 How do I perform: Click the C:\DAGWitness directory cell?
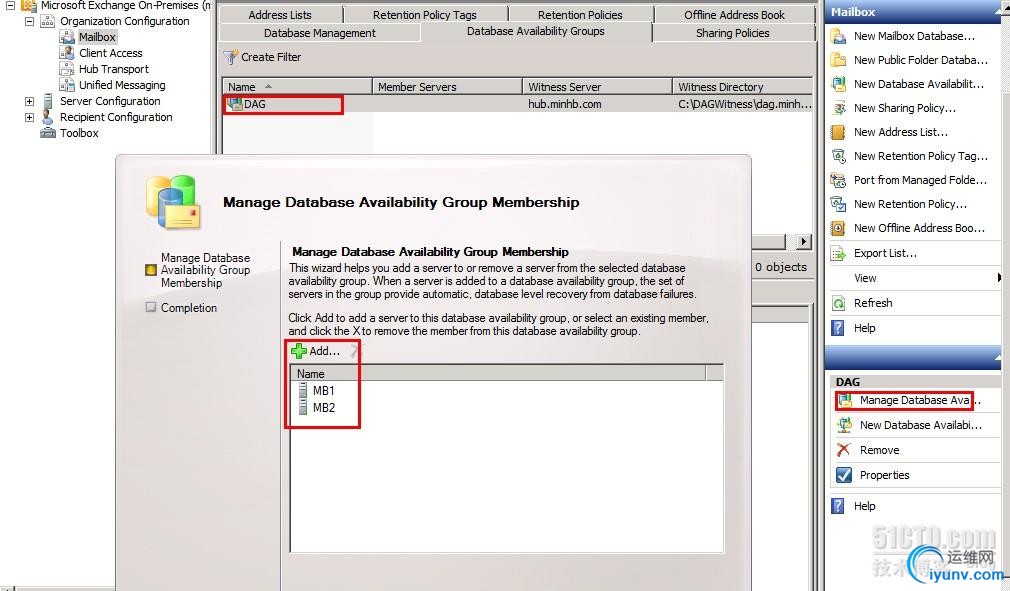(745, 104)
